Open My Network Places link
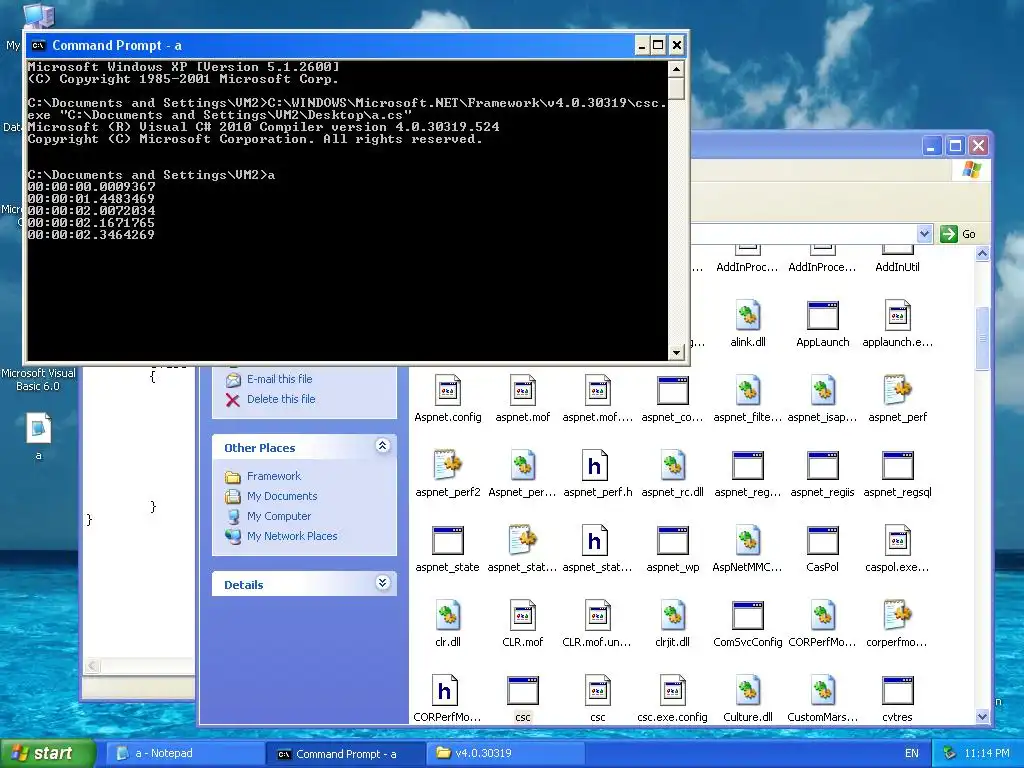This screenshot has height=768, width=1024. [x=292, y=536]
